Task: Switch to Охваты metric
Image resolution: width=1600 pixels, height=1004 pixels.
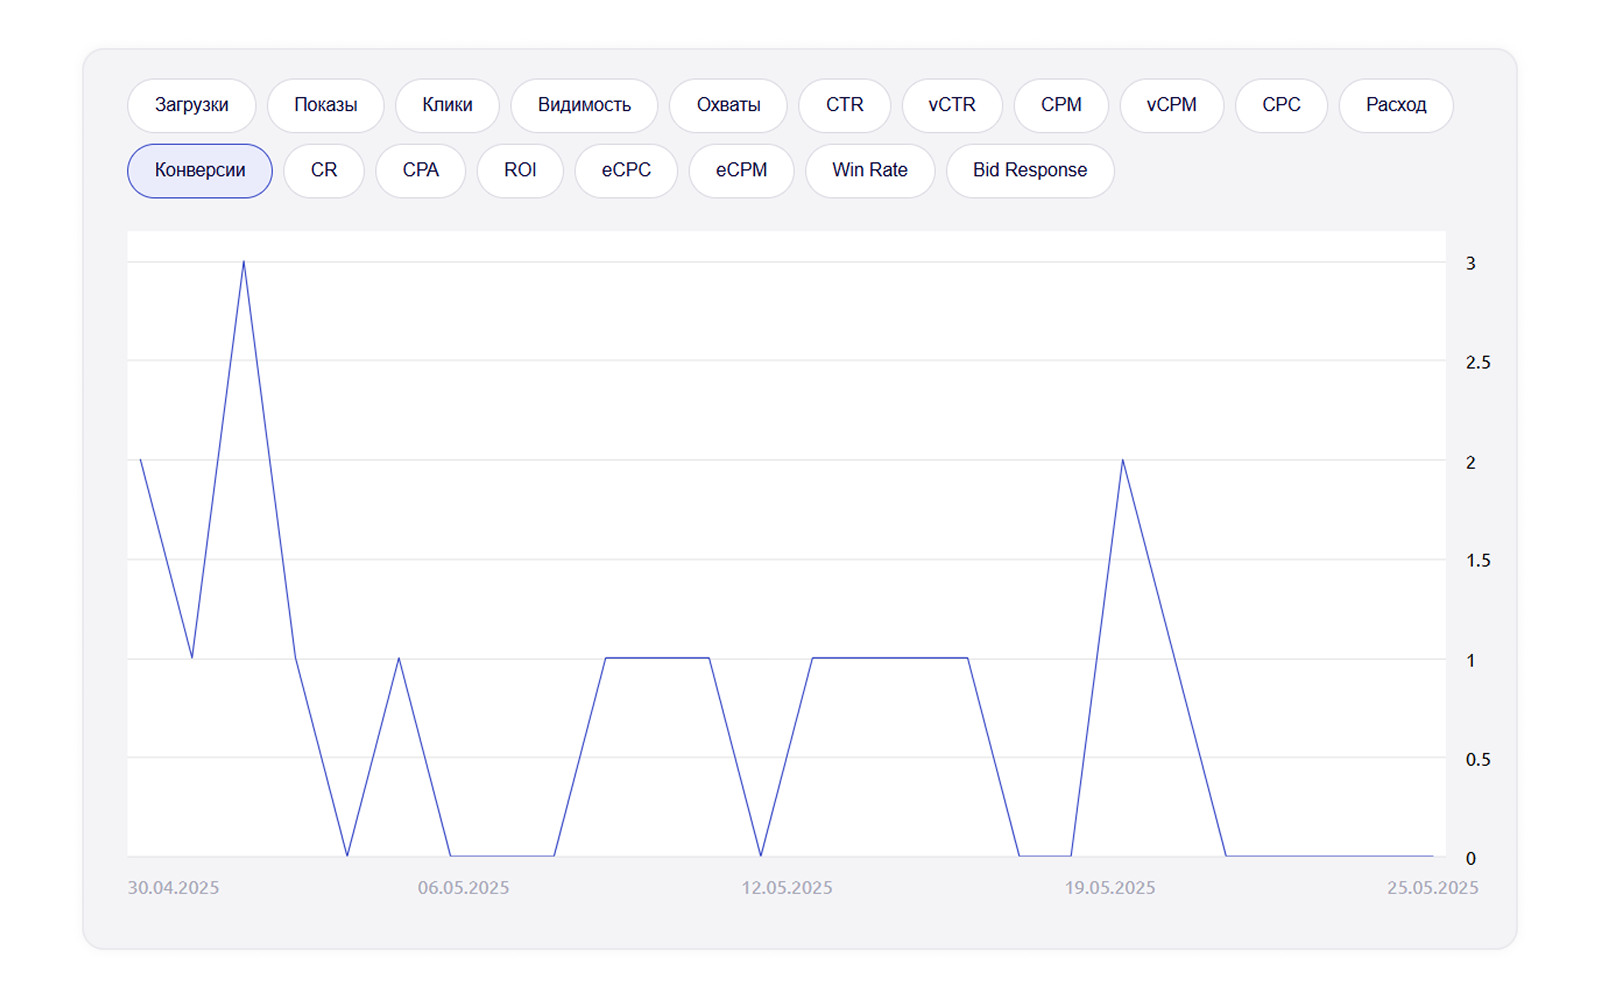Action: pyautogui.click(x=728, y=105)
